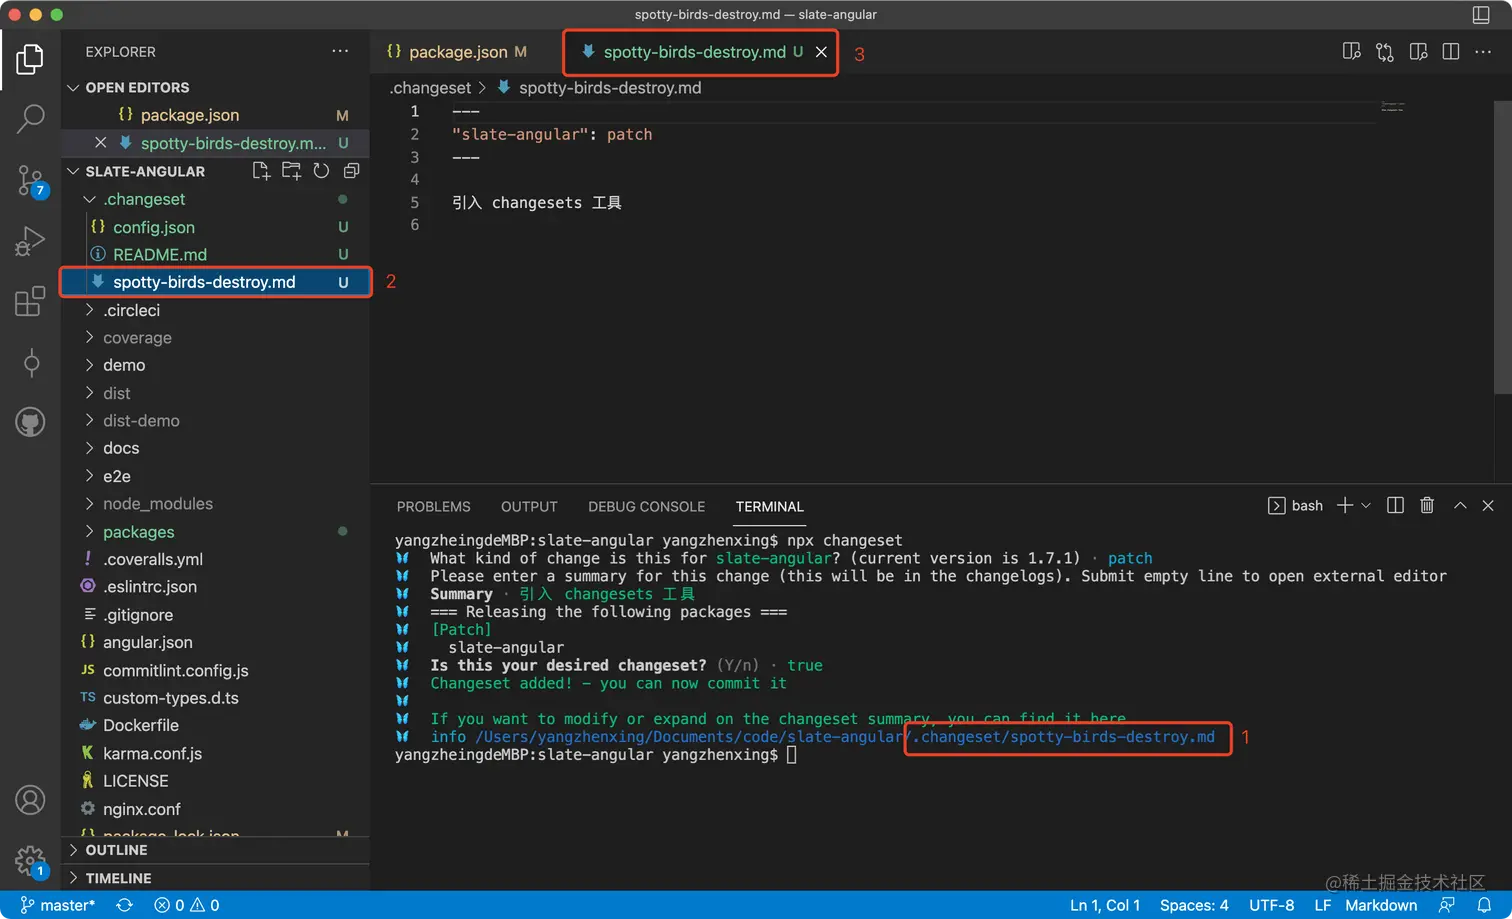Open notifications bell in status bar
Screen dimensions: 1512x919
coord(1484,905)
